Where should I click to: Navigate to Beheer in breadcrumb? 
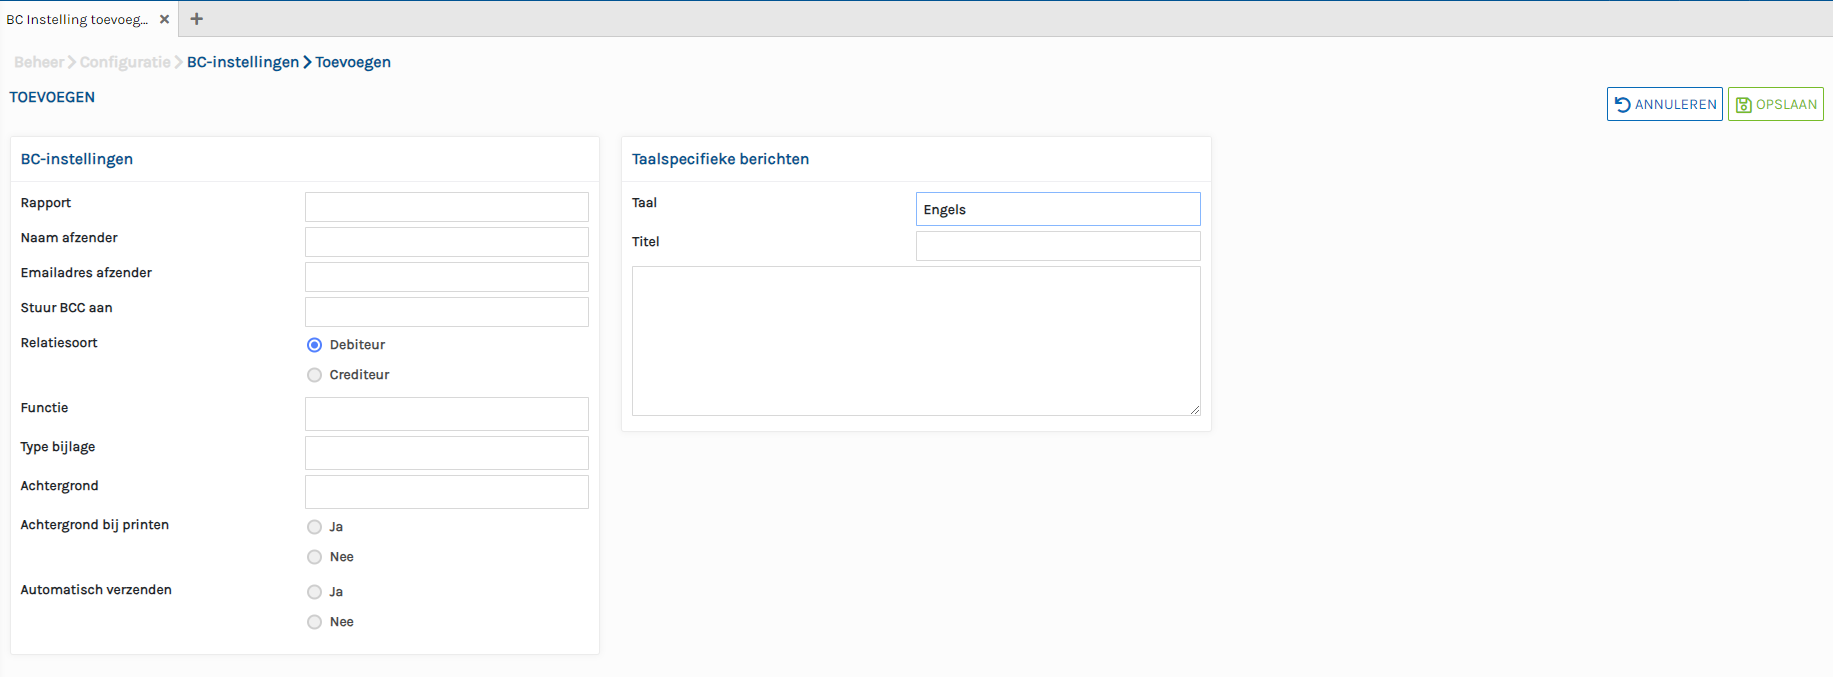click(x=39, y=62)
